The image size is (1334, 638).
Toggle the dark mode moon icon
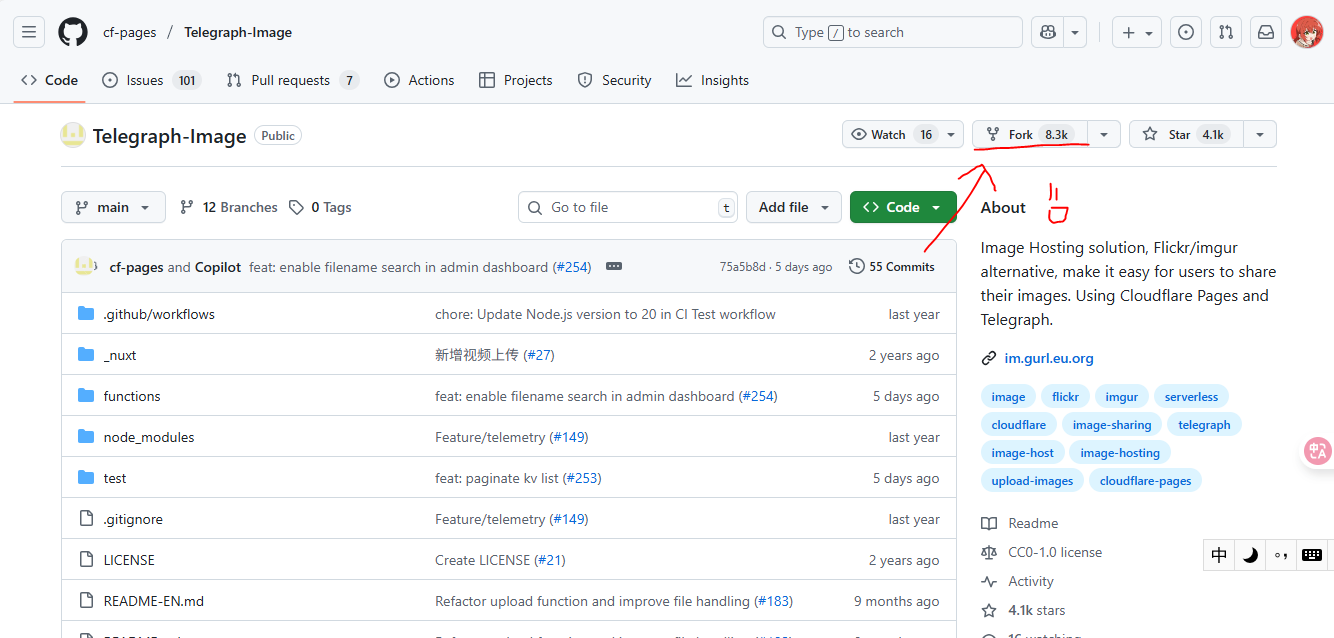pos(1250,555)
